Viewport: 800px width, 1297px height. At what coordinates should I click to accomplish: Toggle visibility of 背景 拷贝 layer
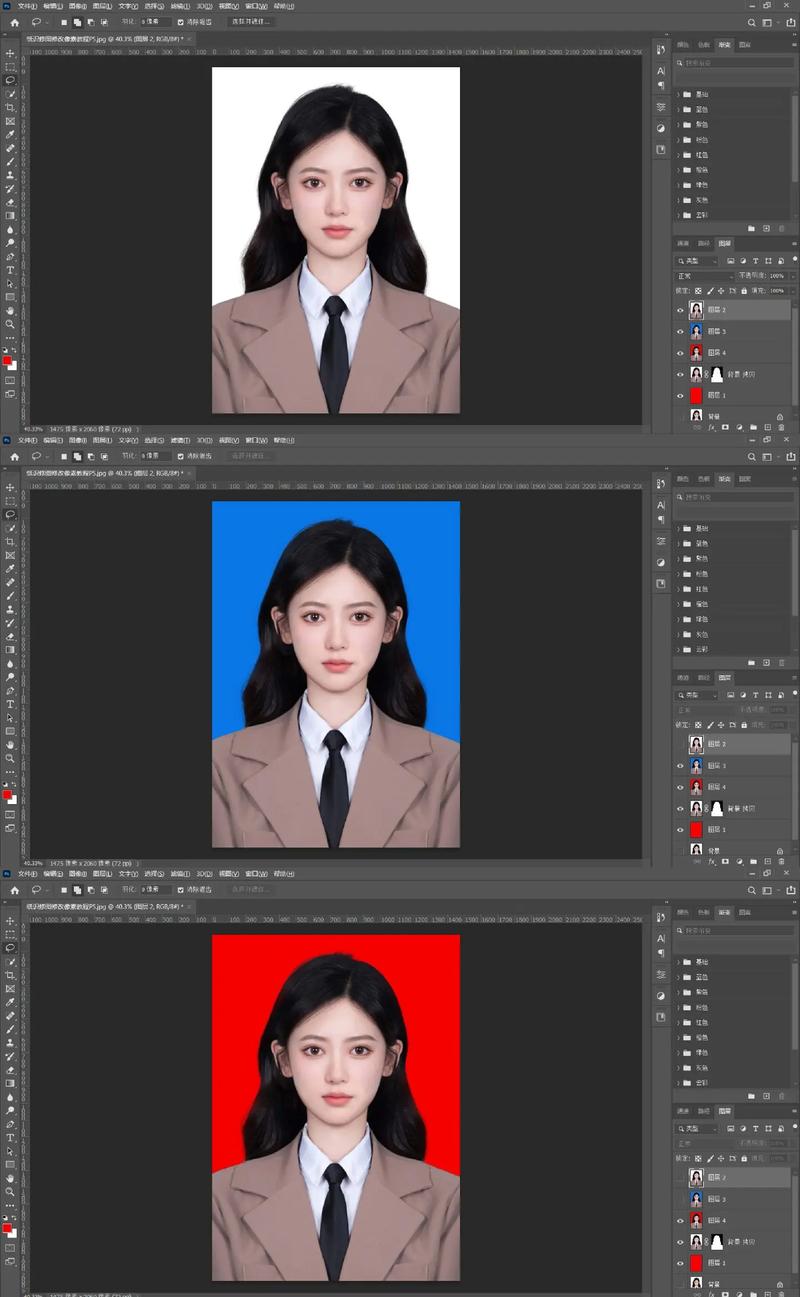pos(680,374)
